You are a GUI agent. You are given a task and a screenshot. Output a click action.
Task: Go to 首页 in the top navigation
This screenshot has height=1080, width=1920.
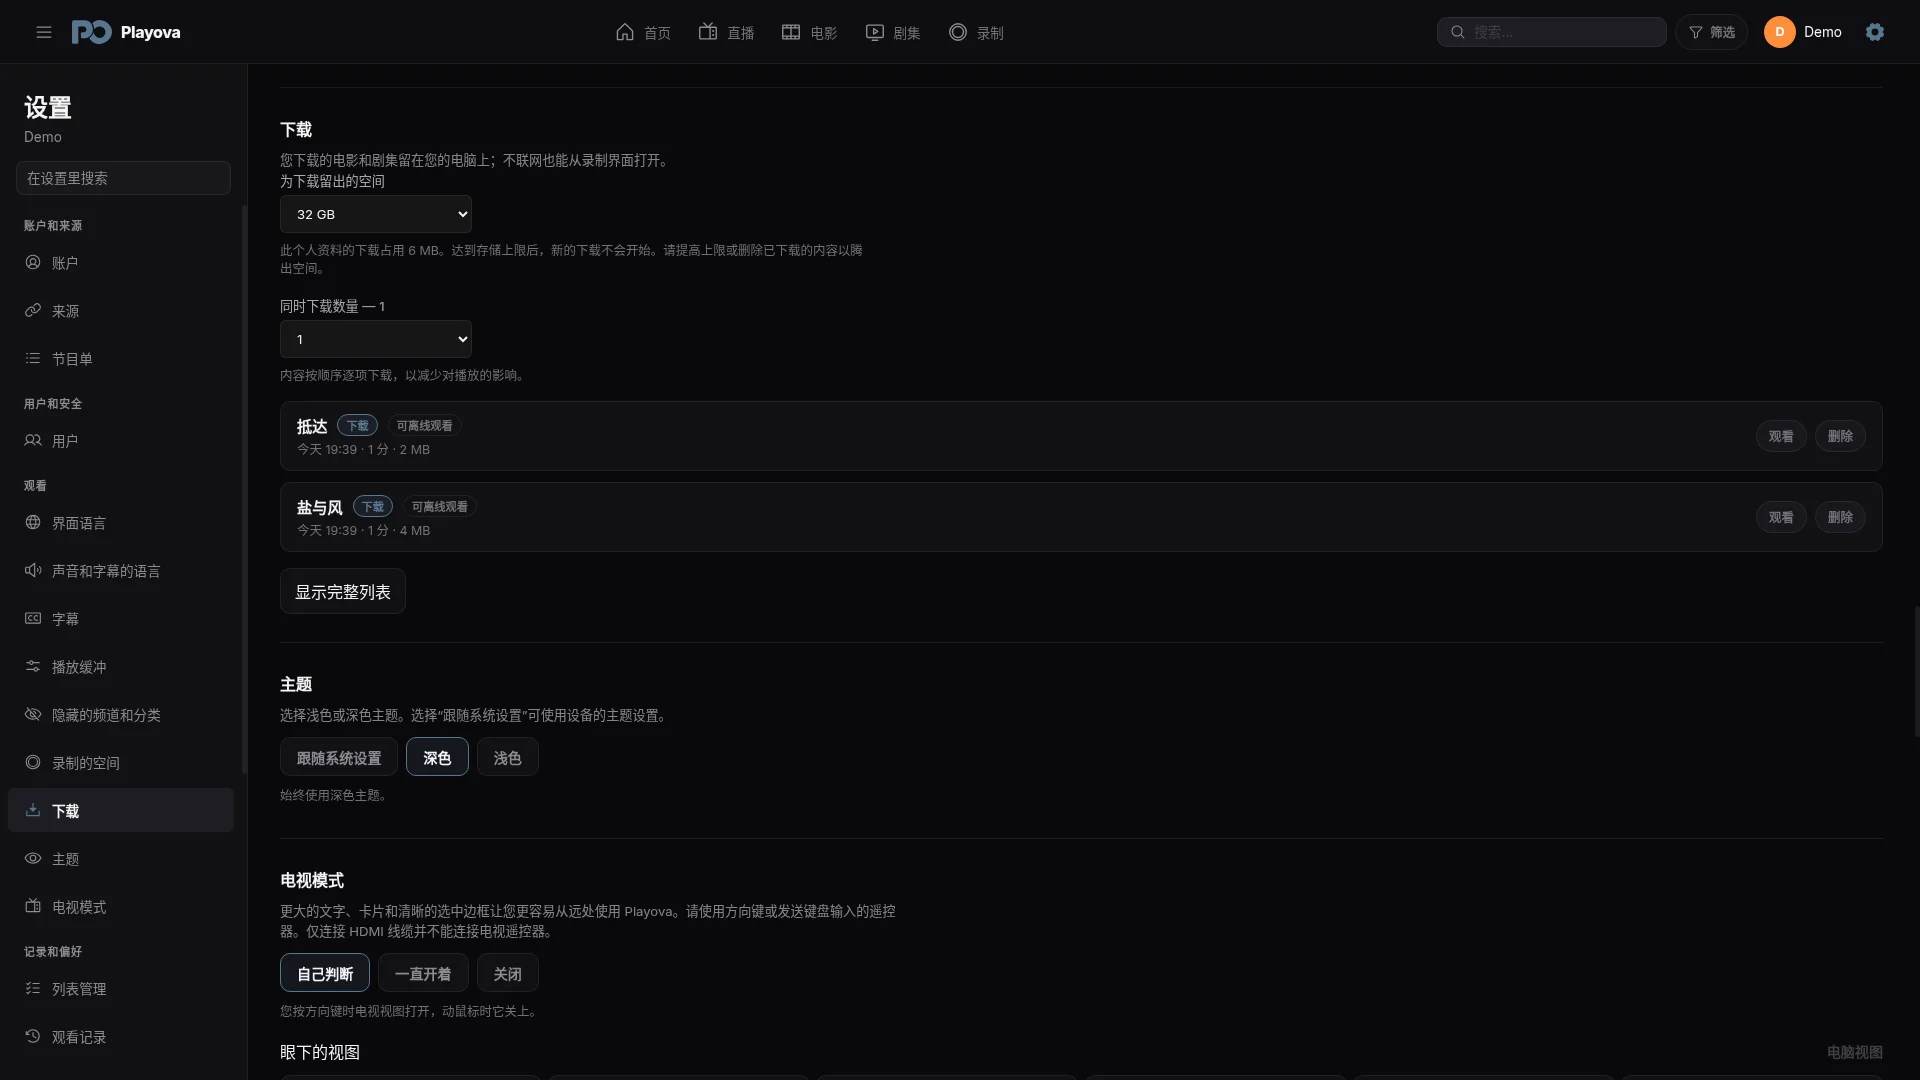coord(643,32)
